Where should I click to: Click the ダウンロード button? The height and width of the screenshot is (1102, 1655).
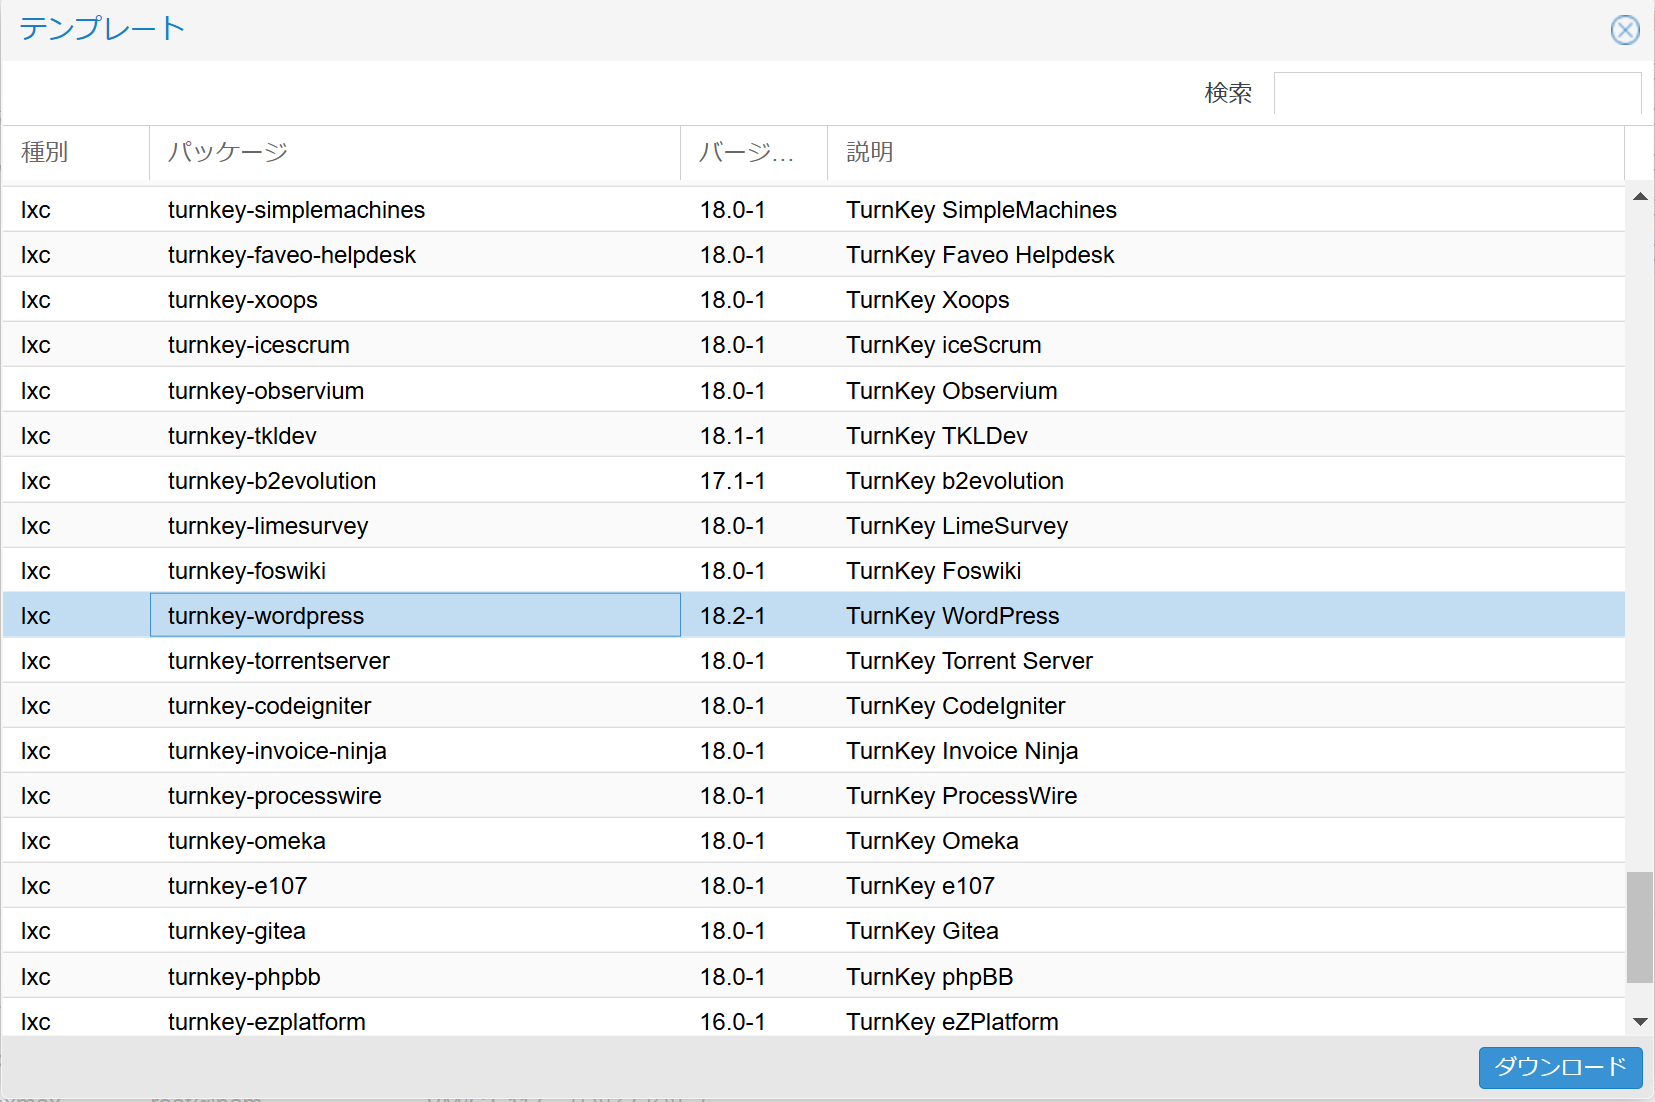pyautogui.click(x=1560, y=1067)
